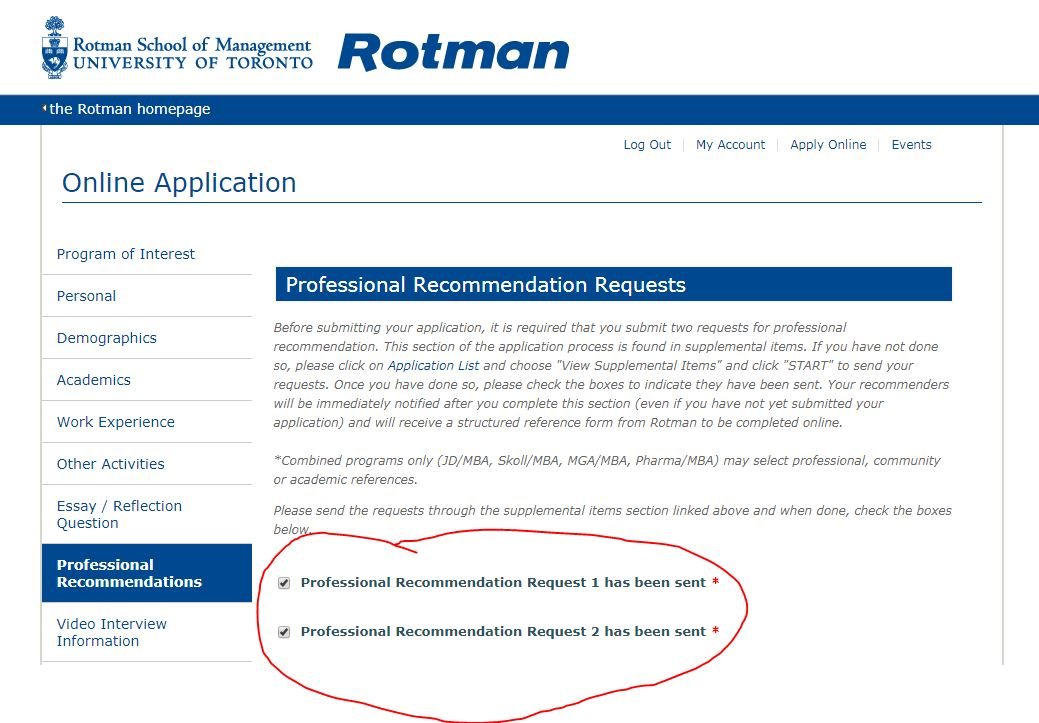Go to the Rotman homepage link
The height and width of the screenshot is (723, 1039).
pyautogui.click(x=130, y=109)
